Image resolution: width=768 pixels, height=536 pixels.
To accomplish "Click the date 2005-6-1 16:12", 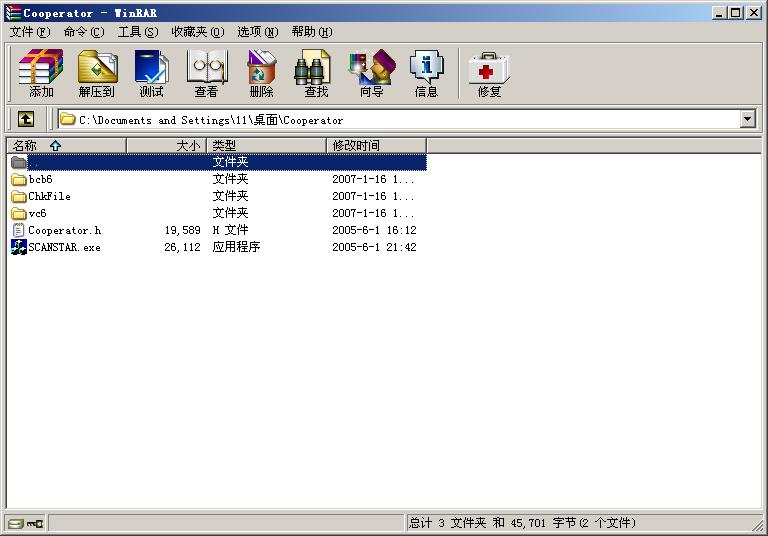I will (374, 230).
